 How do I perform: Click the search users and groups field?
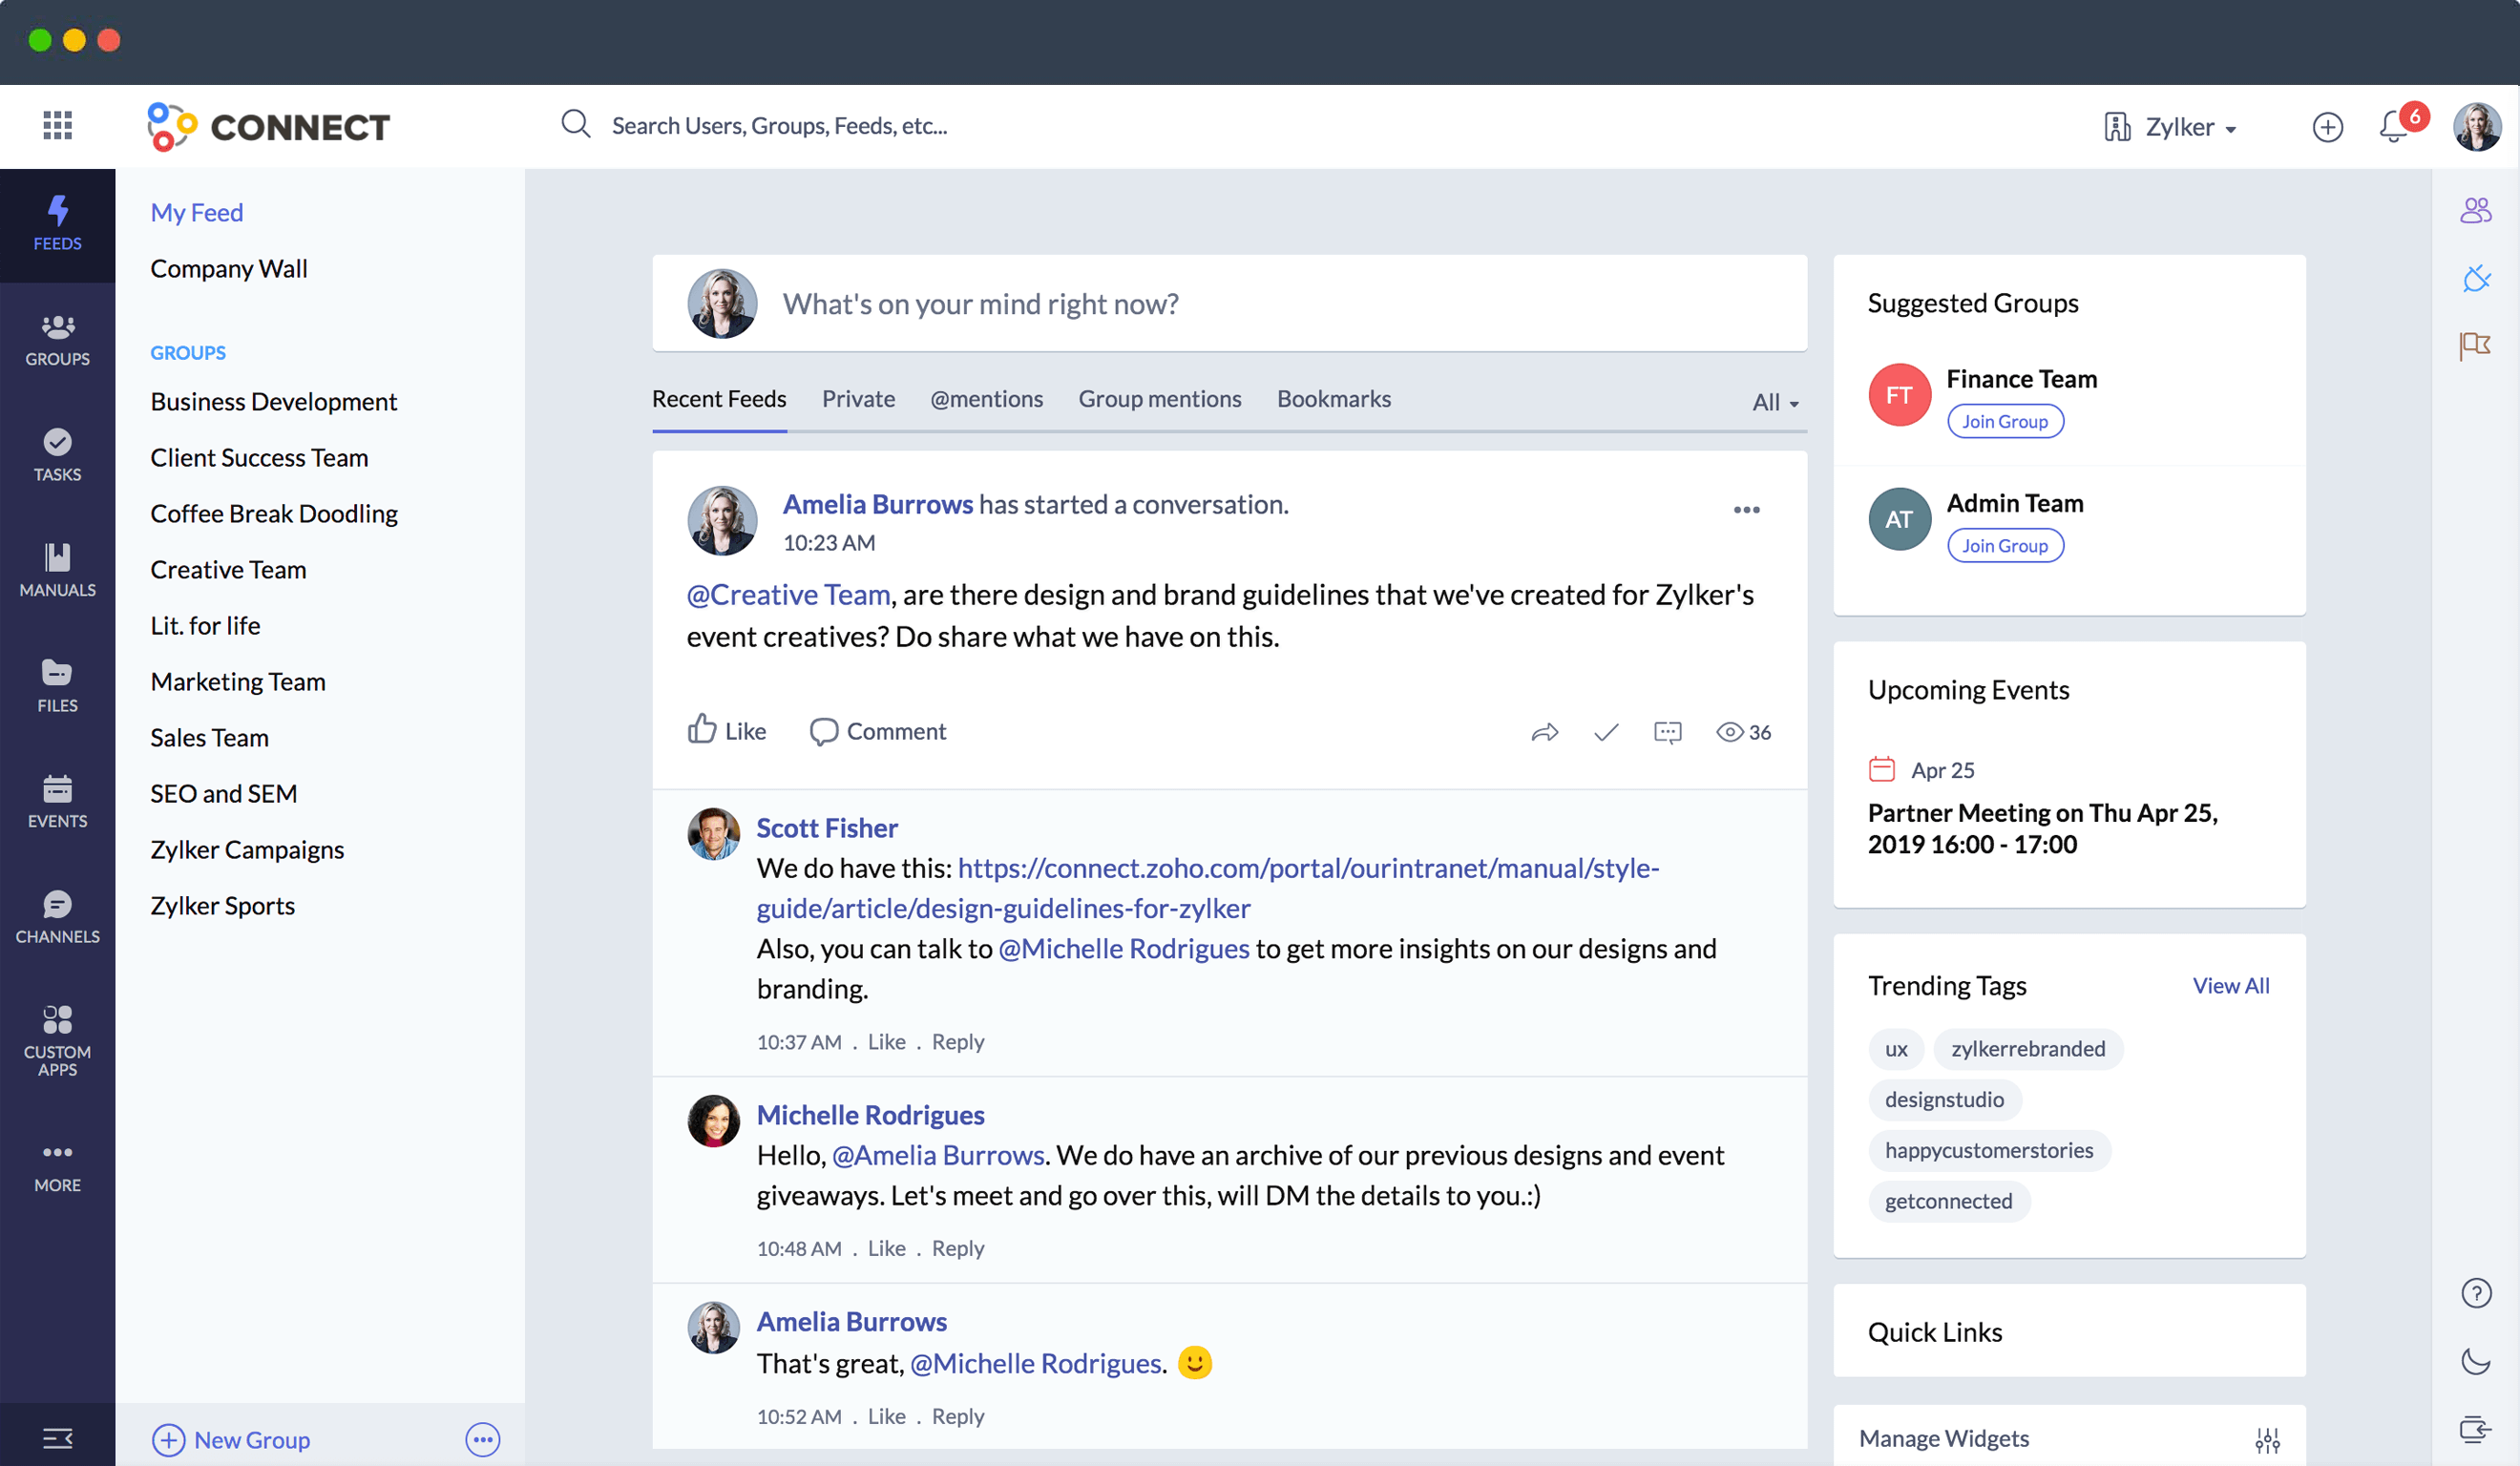tap(780, 126)
